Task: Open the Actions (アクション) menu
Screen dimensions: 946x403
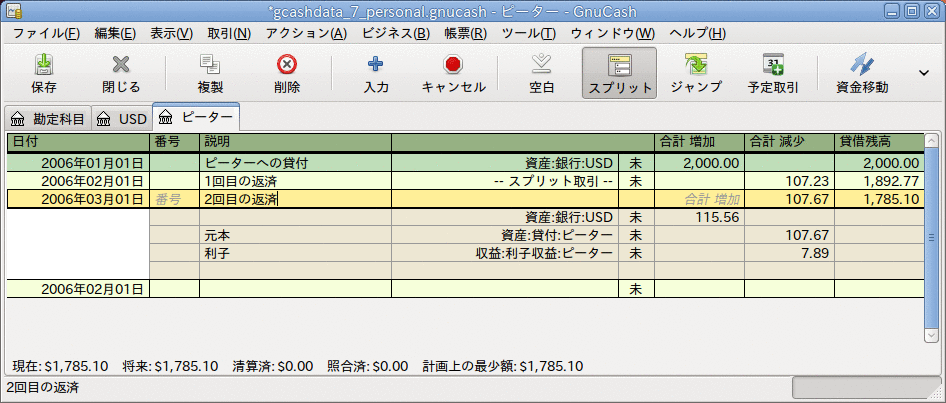Action: coord(306,33)
